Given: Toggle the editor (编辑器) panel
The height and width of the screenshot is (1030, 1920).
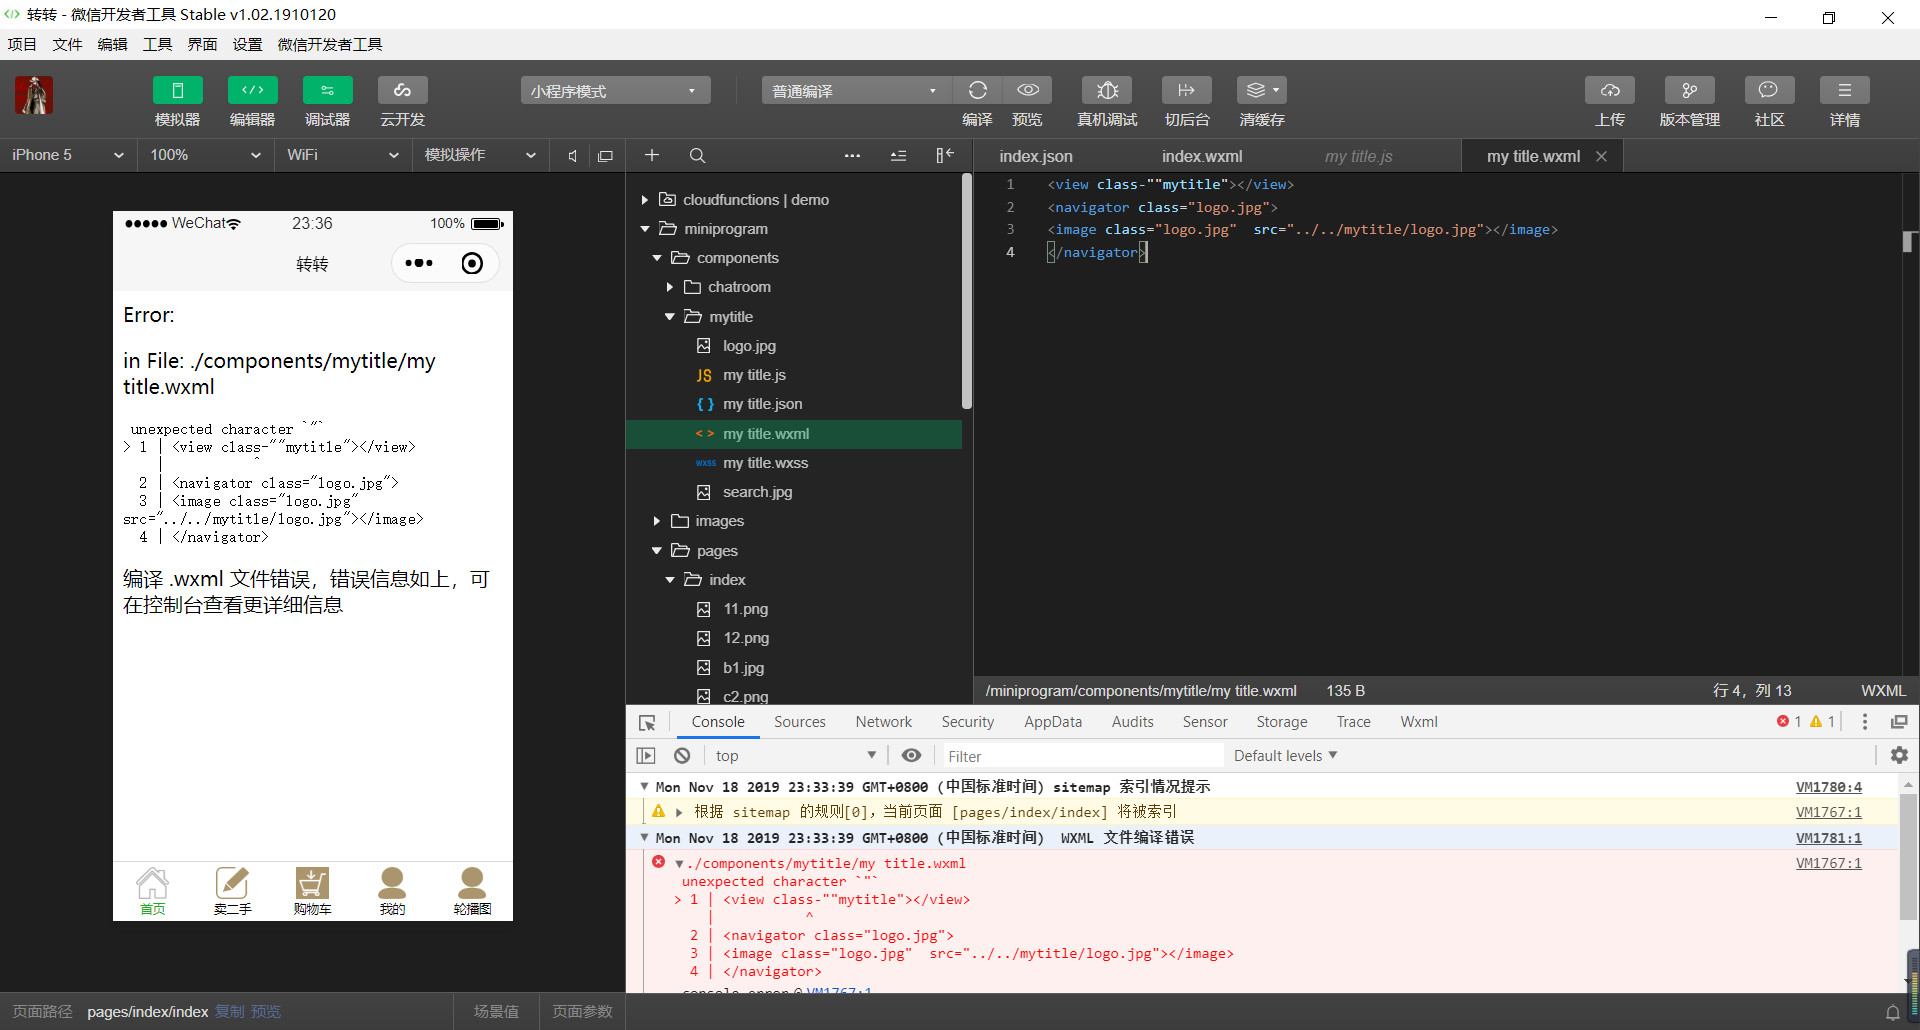Looking at the screenshot, I should tap(252, 91).
